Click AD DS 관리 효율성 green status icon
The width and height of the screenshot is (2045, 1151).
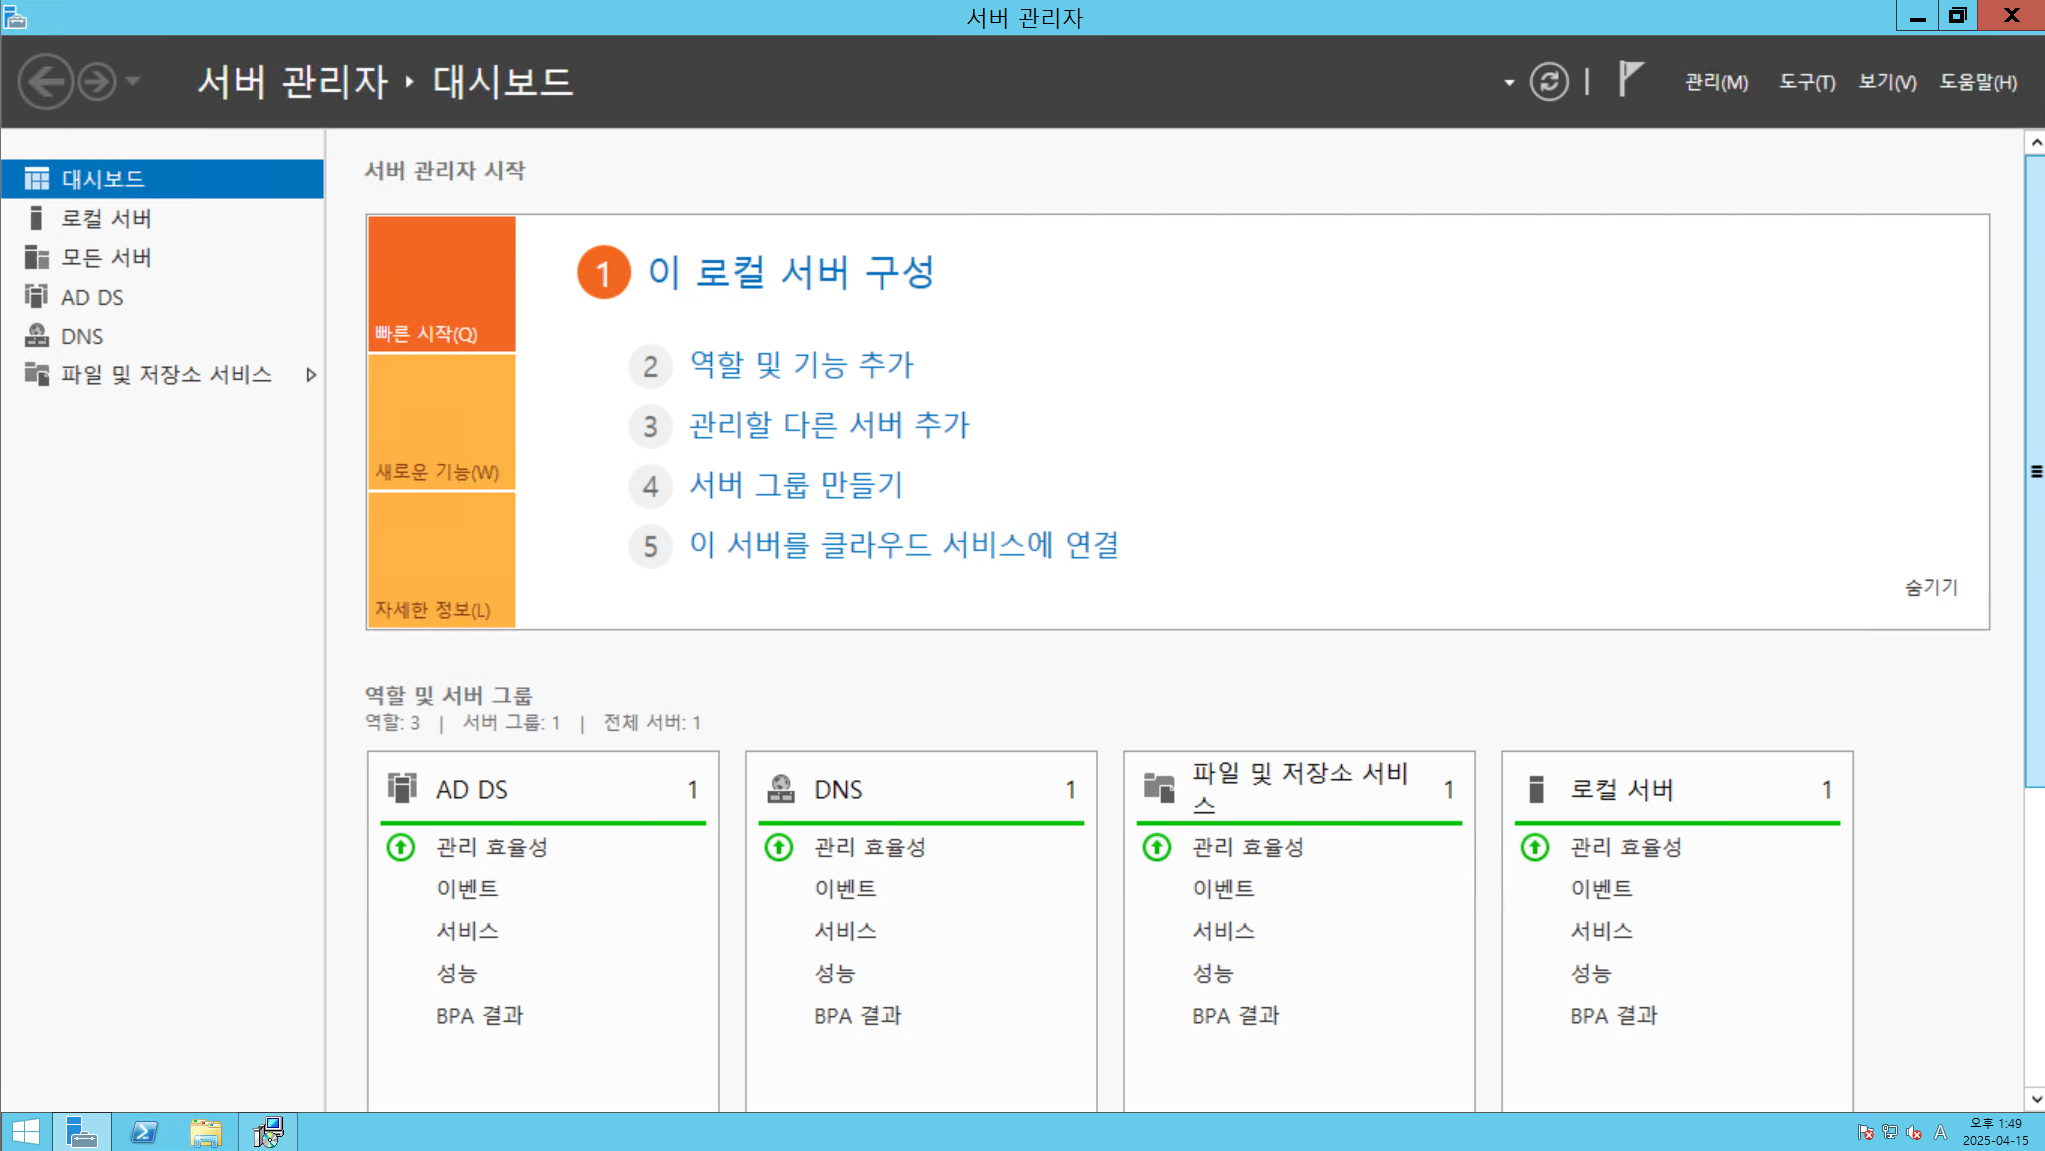tap(401, 848)
